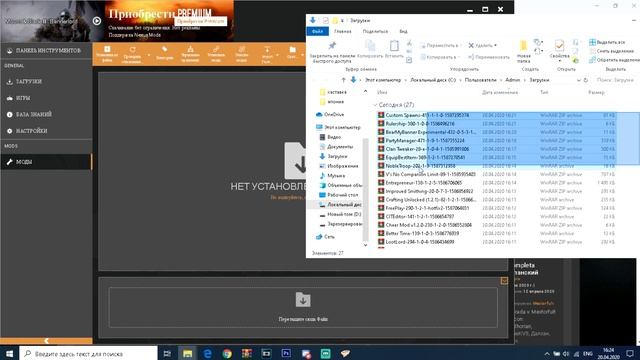Collapse the Today (Сегодня 27) file group
The height and width of the screenshot is (360, 640).
[375, 105]
